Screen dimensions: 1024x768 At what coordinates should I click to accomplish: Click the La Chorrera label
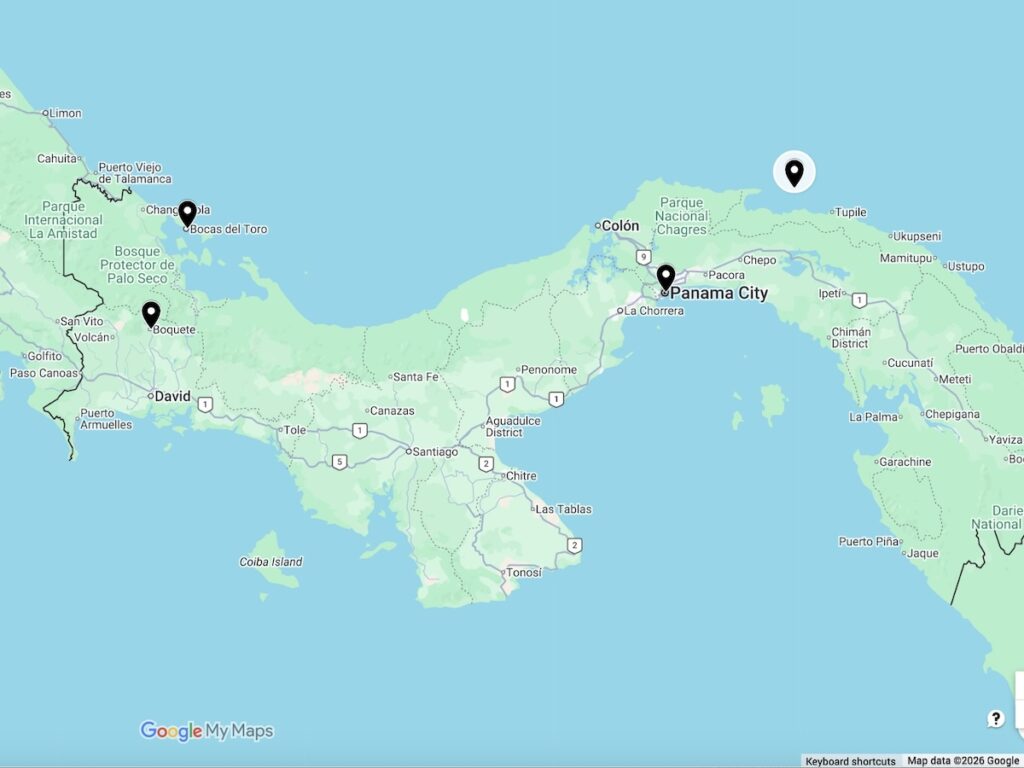tap(654, 311)
